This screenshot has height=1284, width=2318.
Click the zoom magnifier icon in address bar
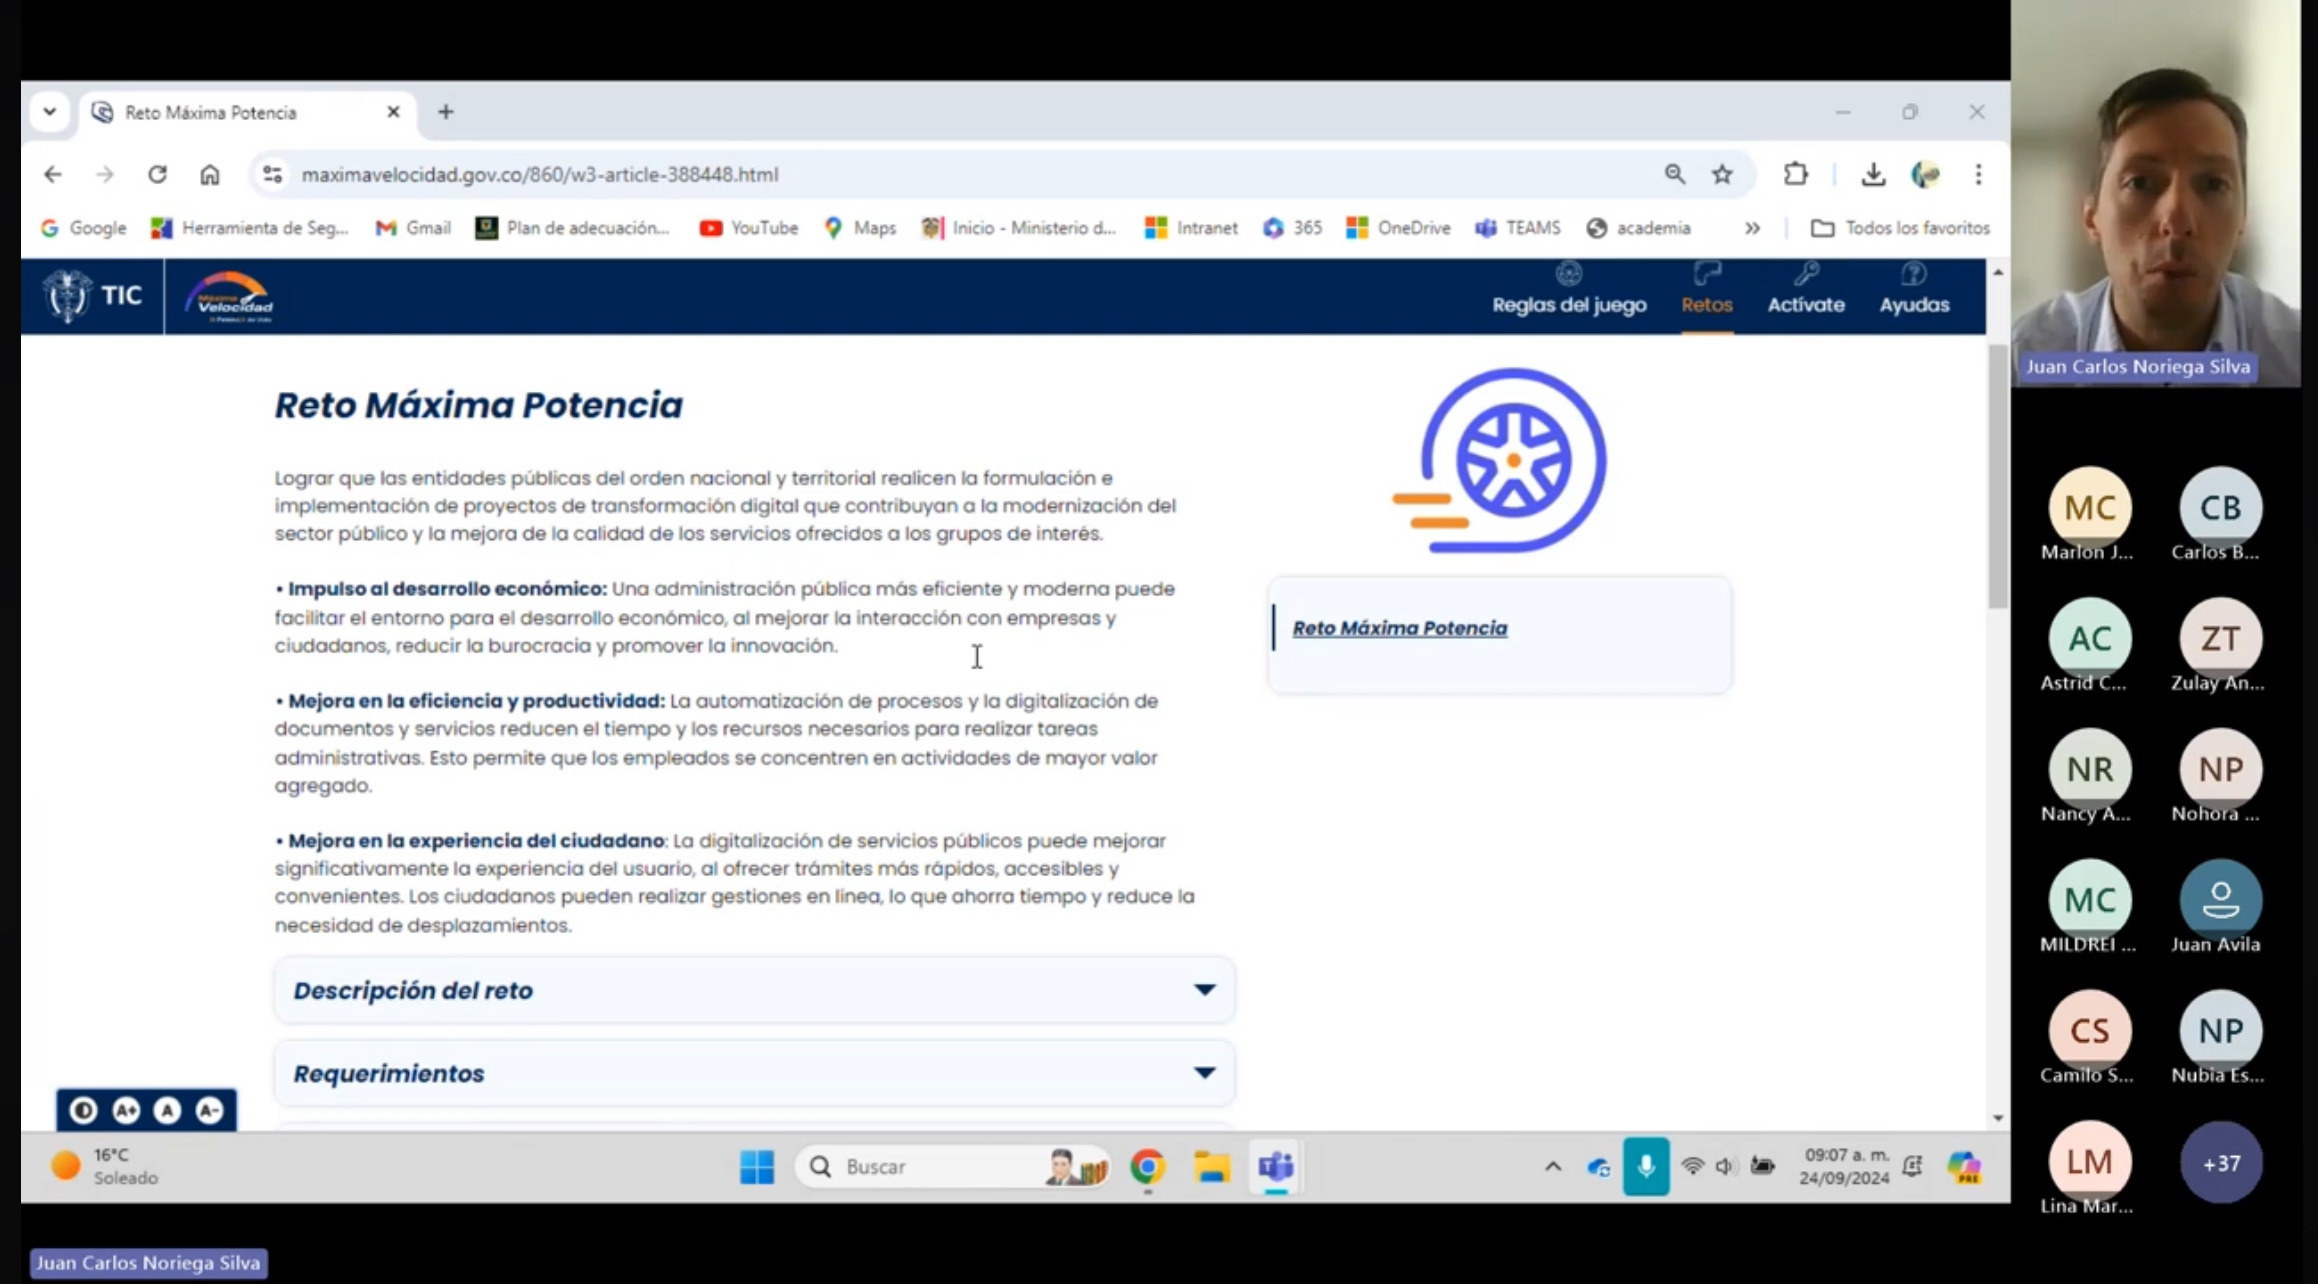[1674, 174]
